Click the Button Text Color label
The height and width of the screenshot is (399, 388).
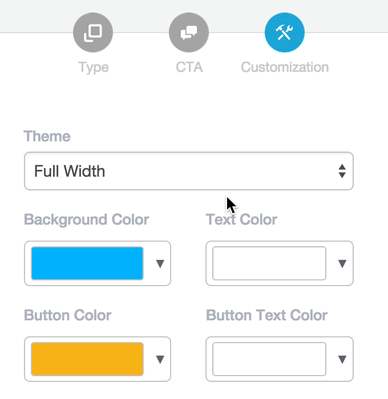pos(267,315)
